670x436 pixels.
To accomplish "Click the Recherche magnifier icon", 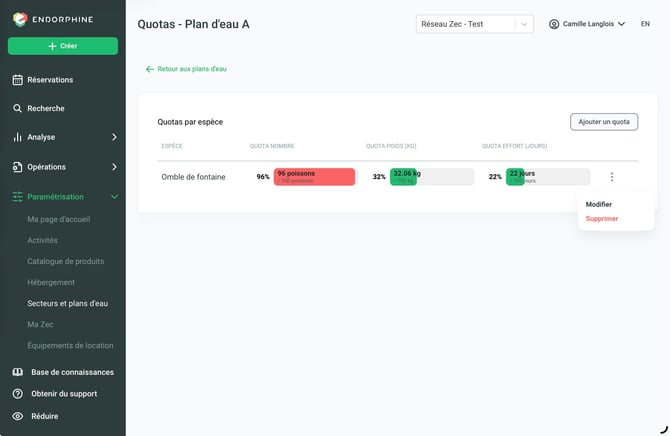I will pyautogui.click(x=17, y=109).
